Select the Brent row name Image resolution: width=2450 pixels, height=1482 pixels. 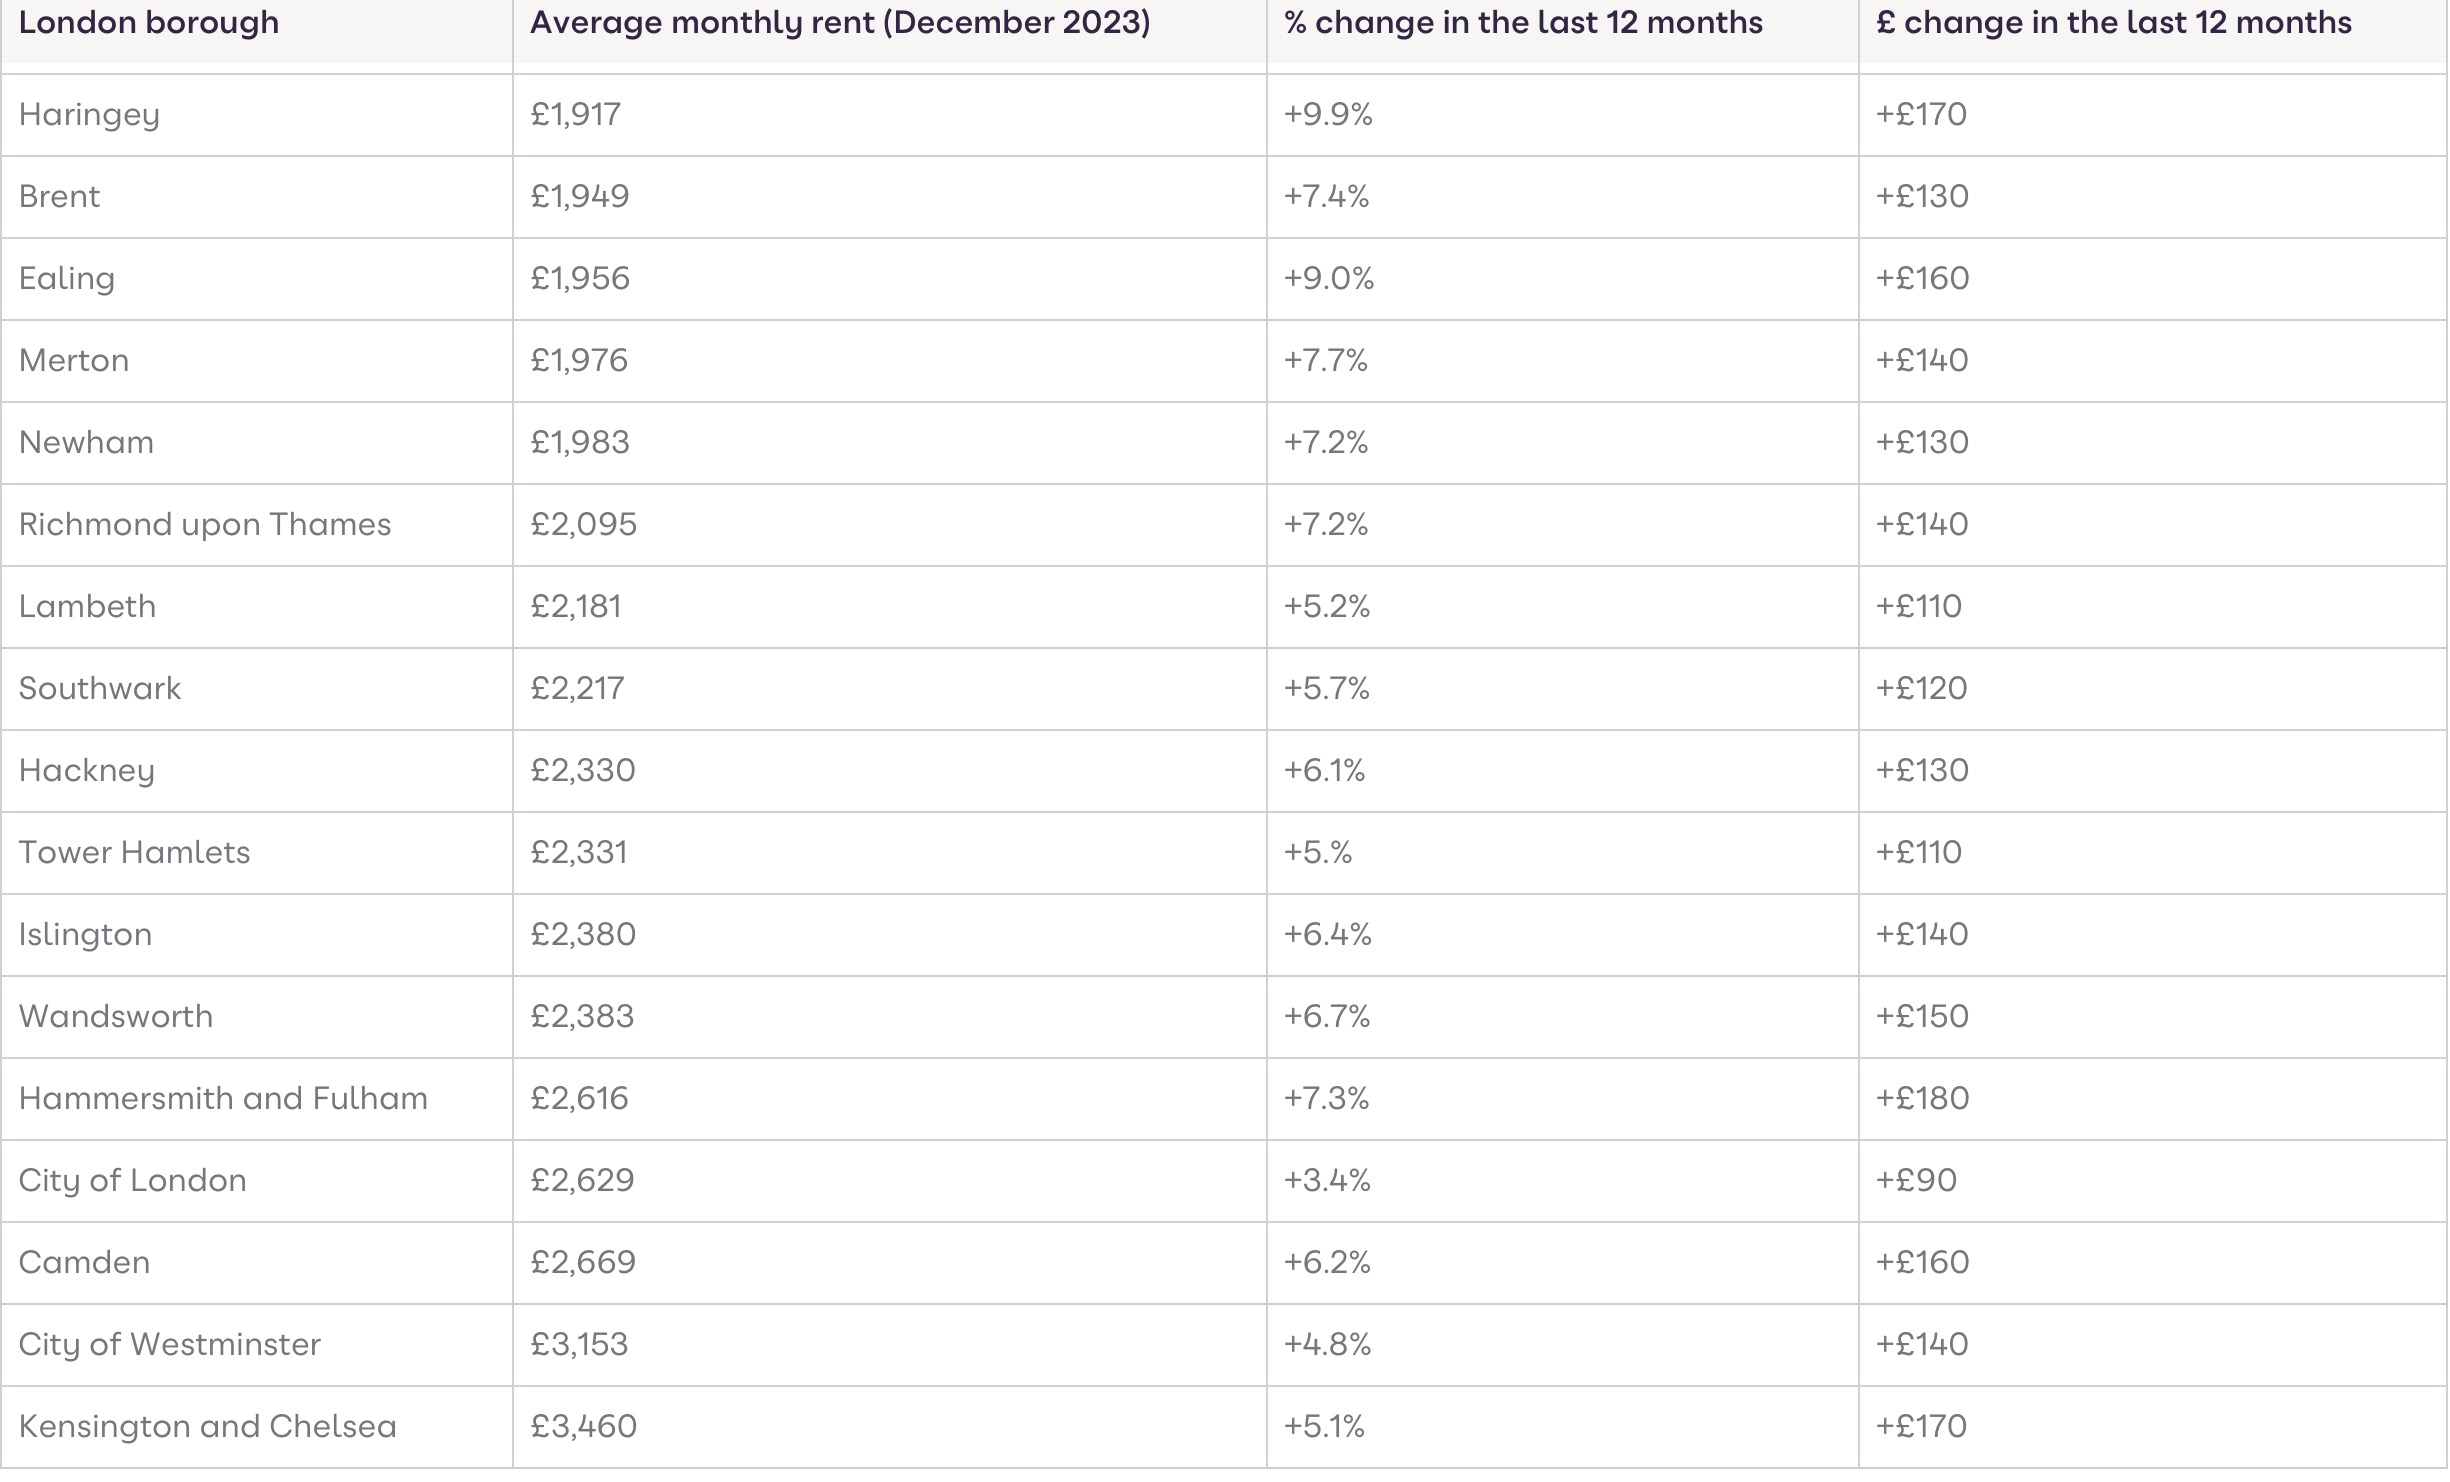[60, 197]
